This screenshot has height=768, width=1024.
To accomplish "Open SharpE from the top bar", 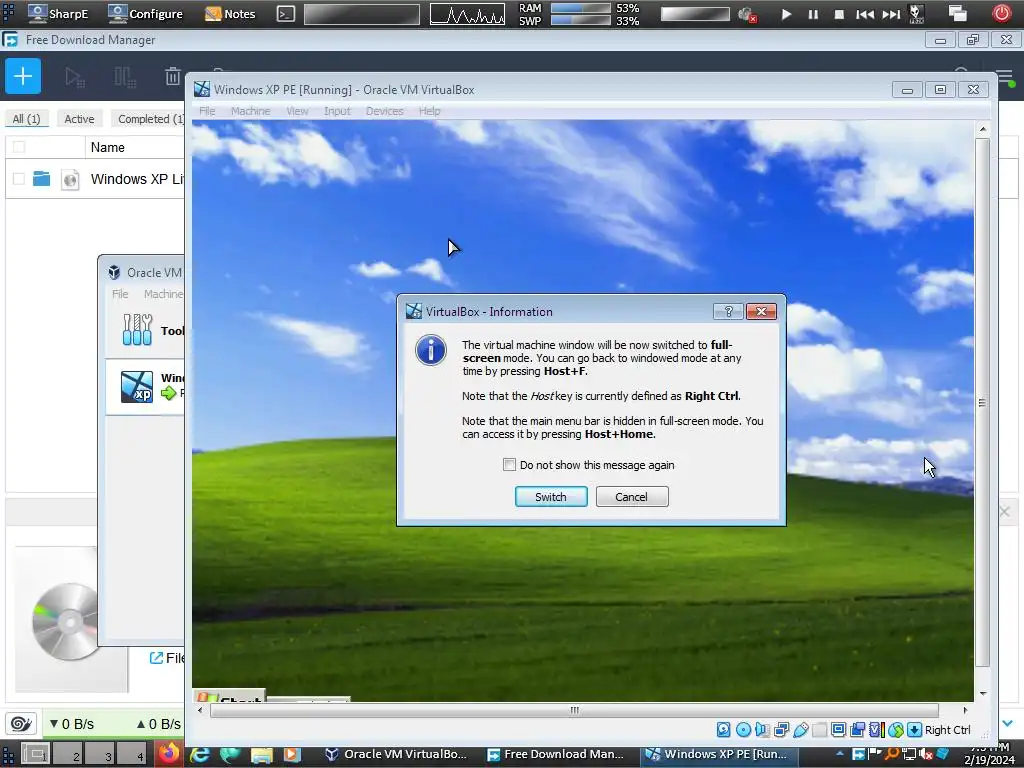I will pos(58,14).
